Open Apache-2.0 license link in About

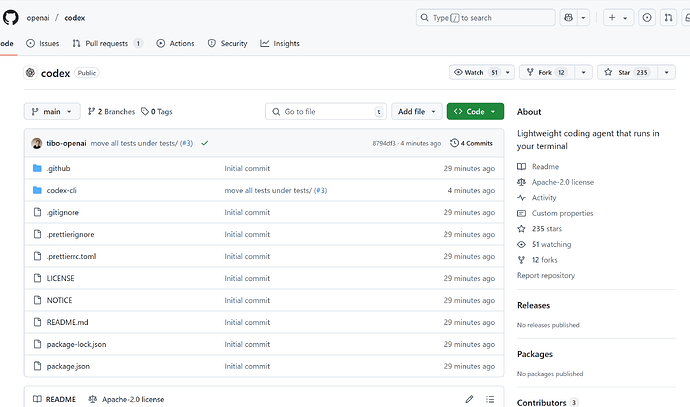tap(555, 182)
